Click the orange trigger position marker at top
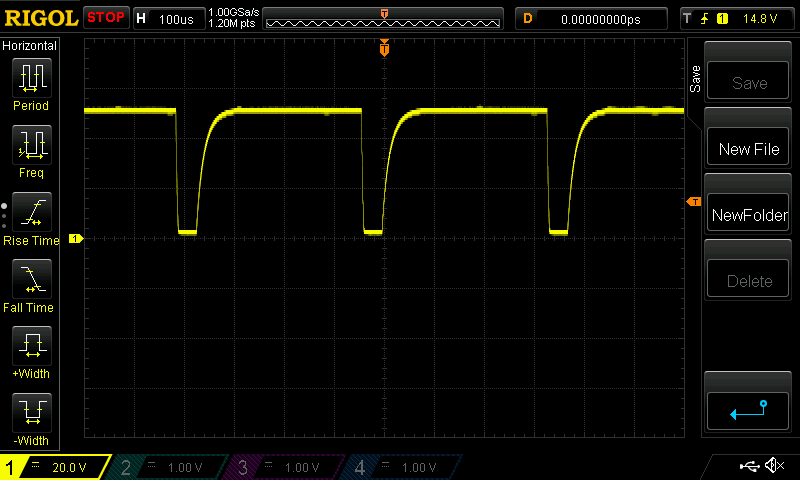The image size is (800, 480). 384,49
